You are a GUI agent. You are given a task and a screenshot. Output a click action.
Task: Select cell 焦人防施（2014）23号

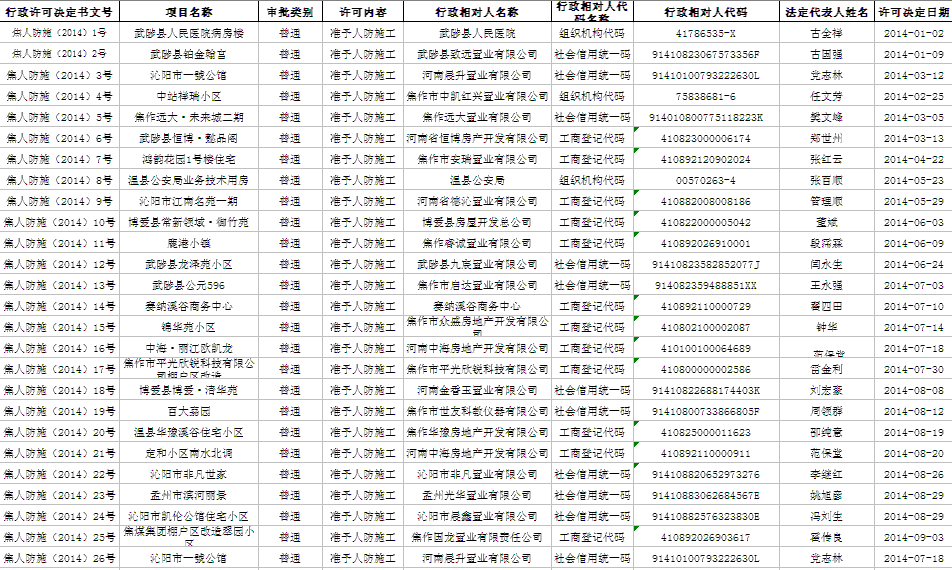(x=59, y=495)
